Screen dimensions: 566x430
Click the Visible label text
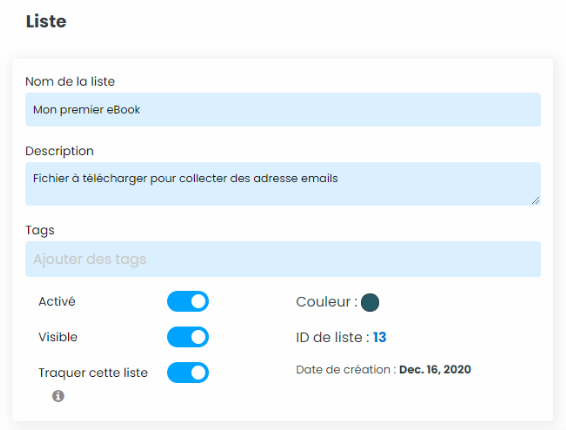(x=58, y=337)
